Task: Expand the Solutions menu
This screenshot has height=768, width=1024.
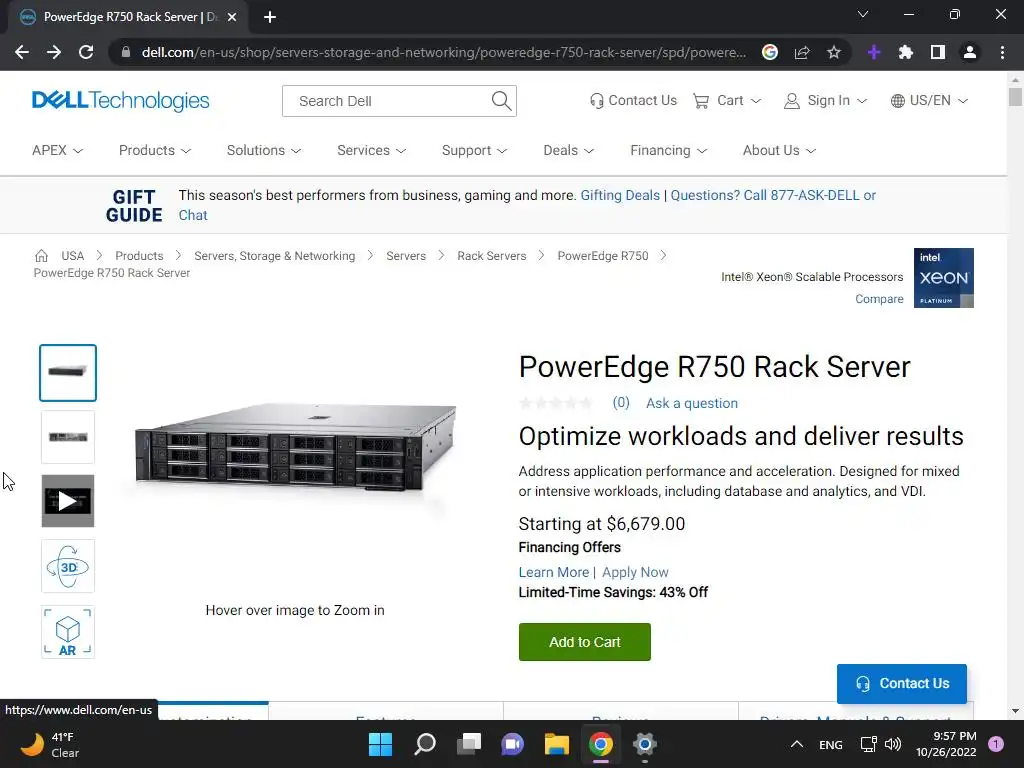Action: [x=264, y=150]
